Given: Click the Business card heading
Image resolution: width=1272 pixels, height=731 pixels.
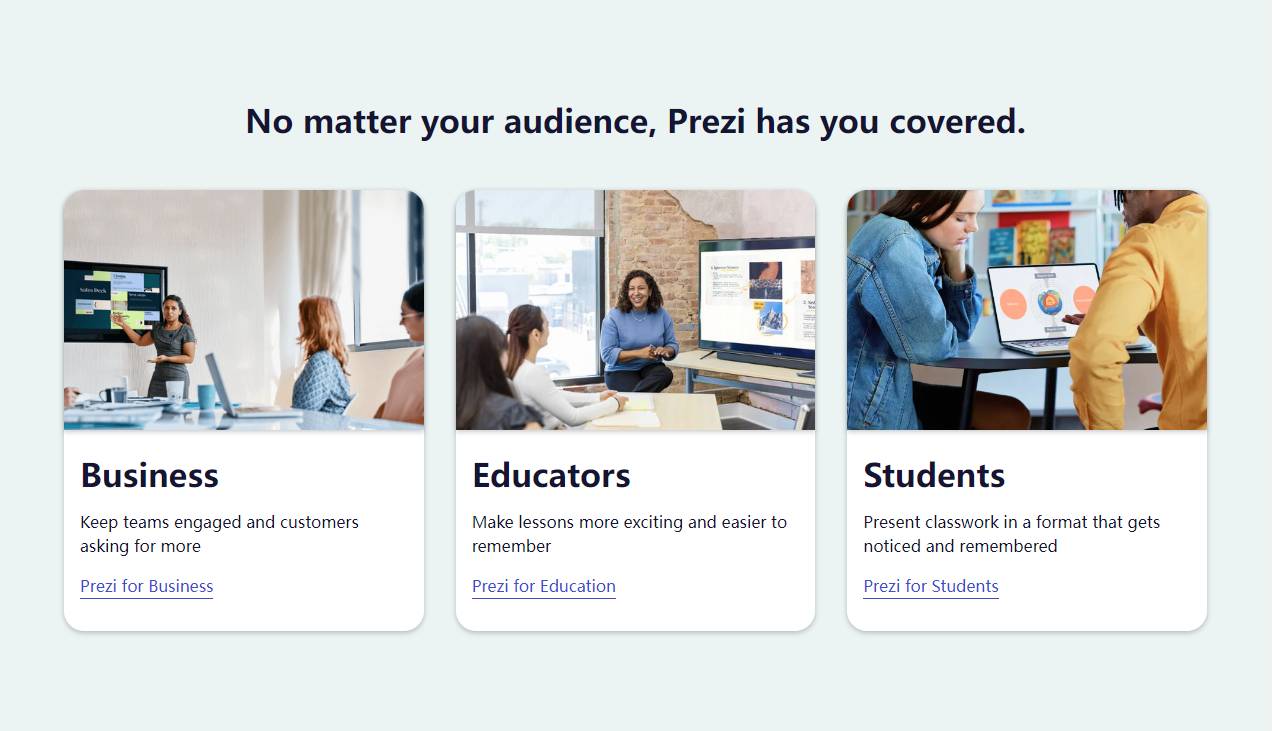Looking at the screenshot, I should [150, 475].
